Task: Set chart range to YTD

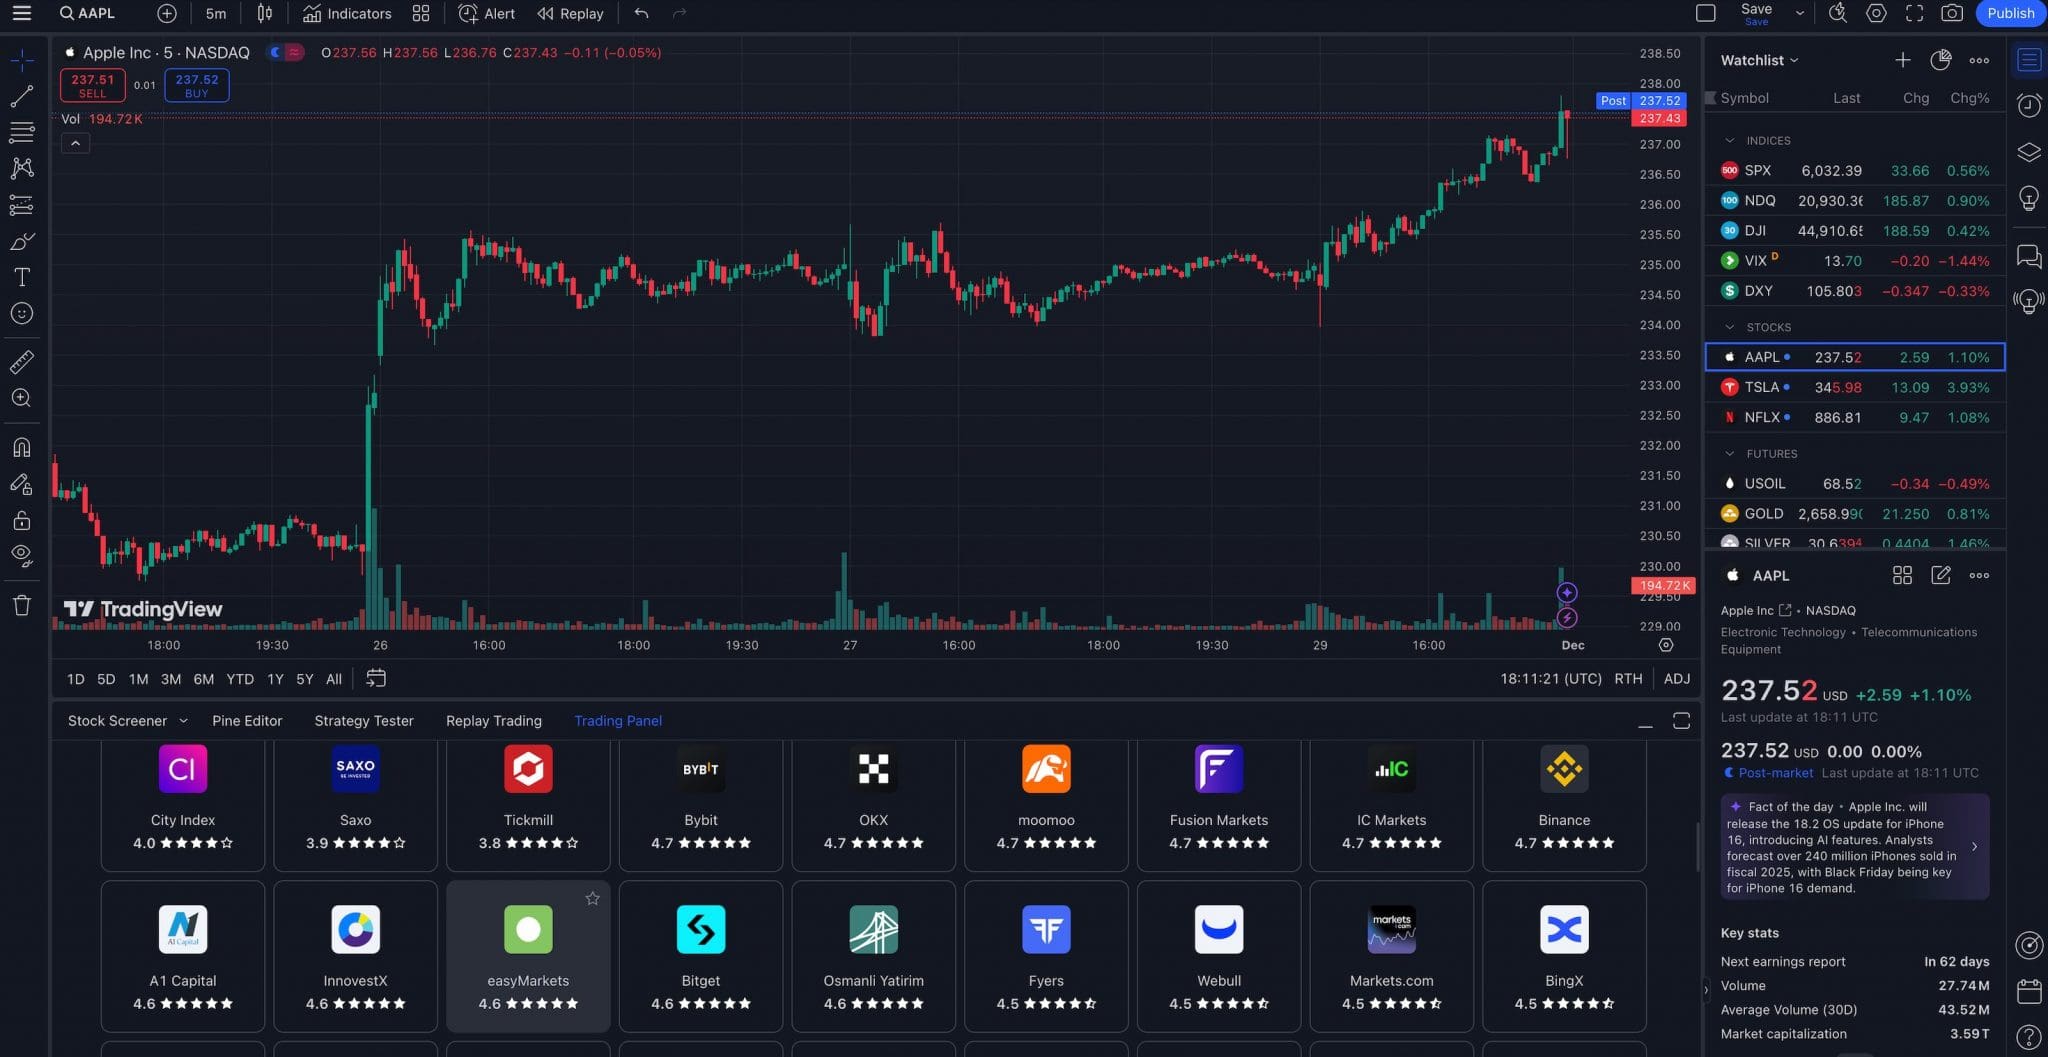Action: click(240, 679)
